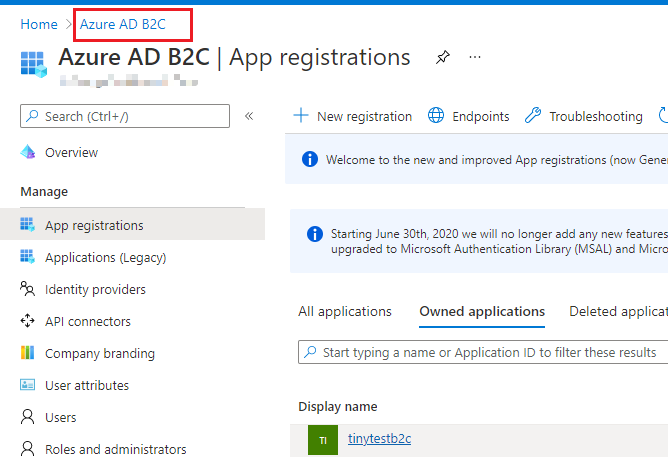This screenshot has width=668, height=458.
Task: Switch to the Owned applications tab
Action: coord(482,312)
